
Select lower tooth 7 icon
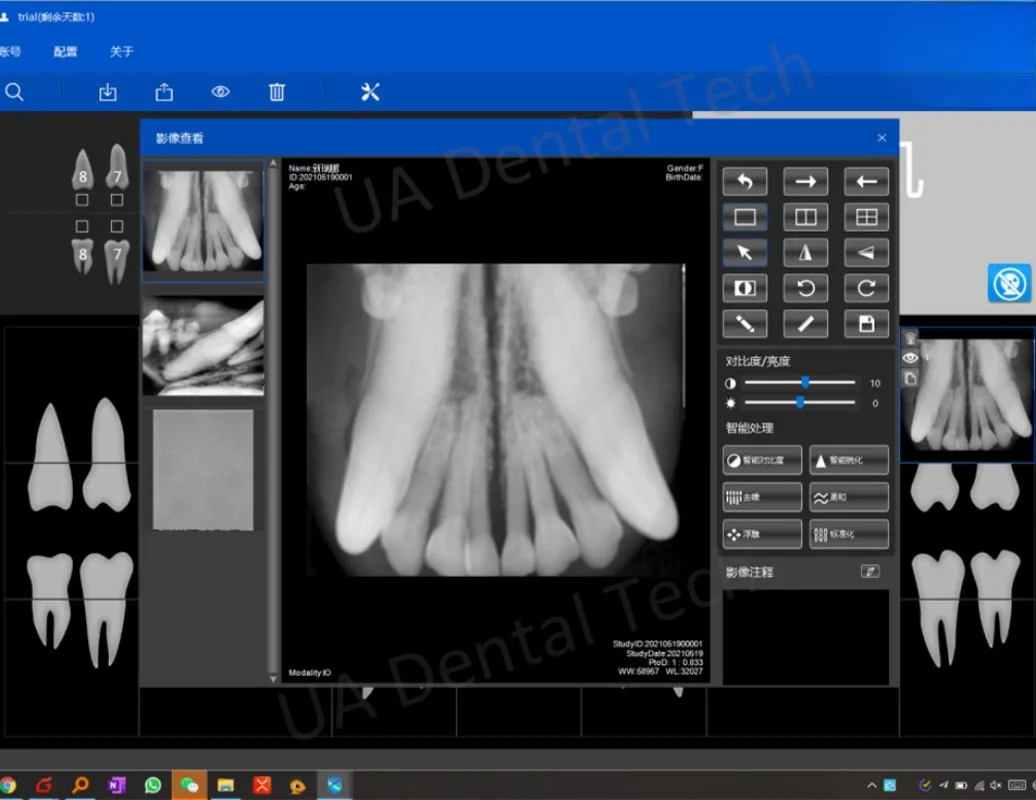(117, 260)
